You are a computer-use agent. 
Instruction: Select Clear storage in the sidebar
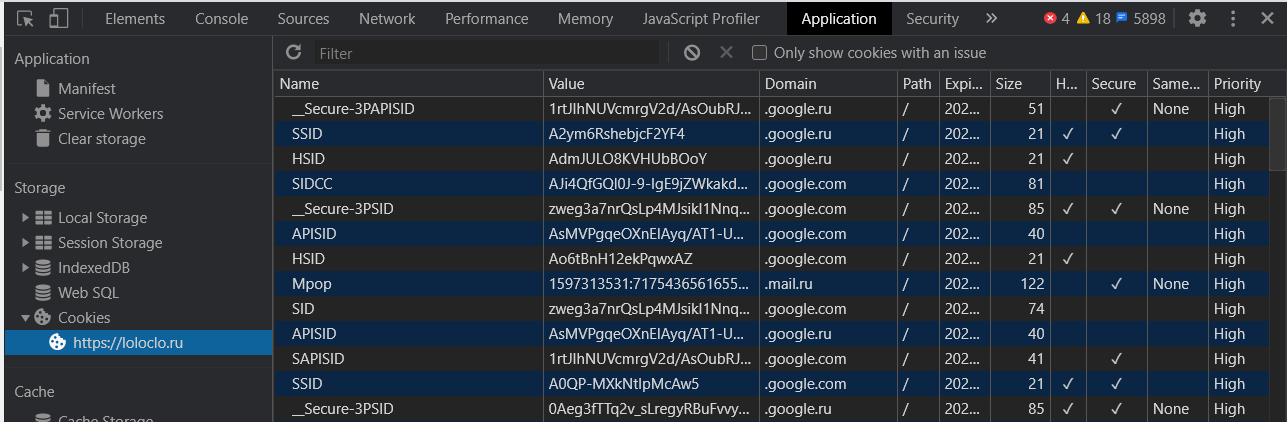click(x=138, y=139)
